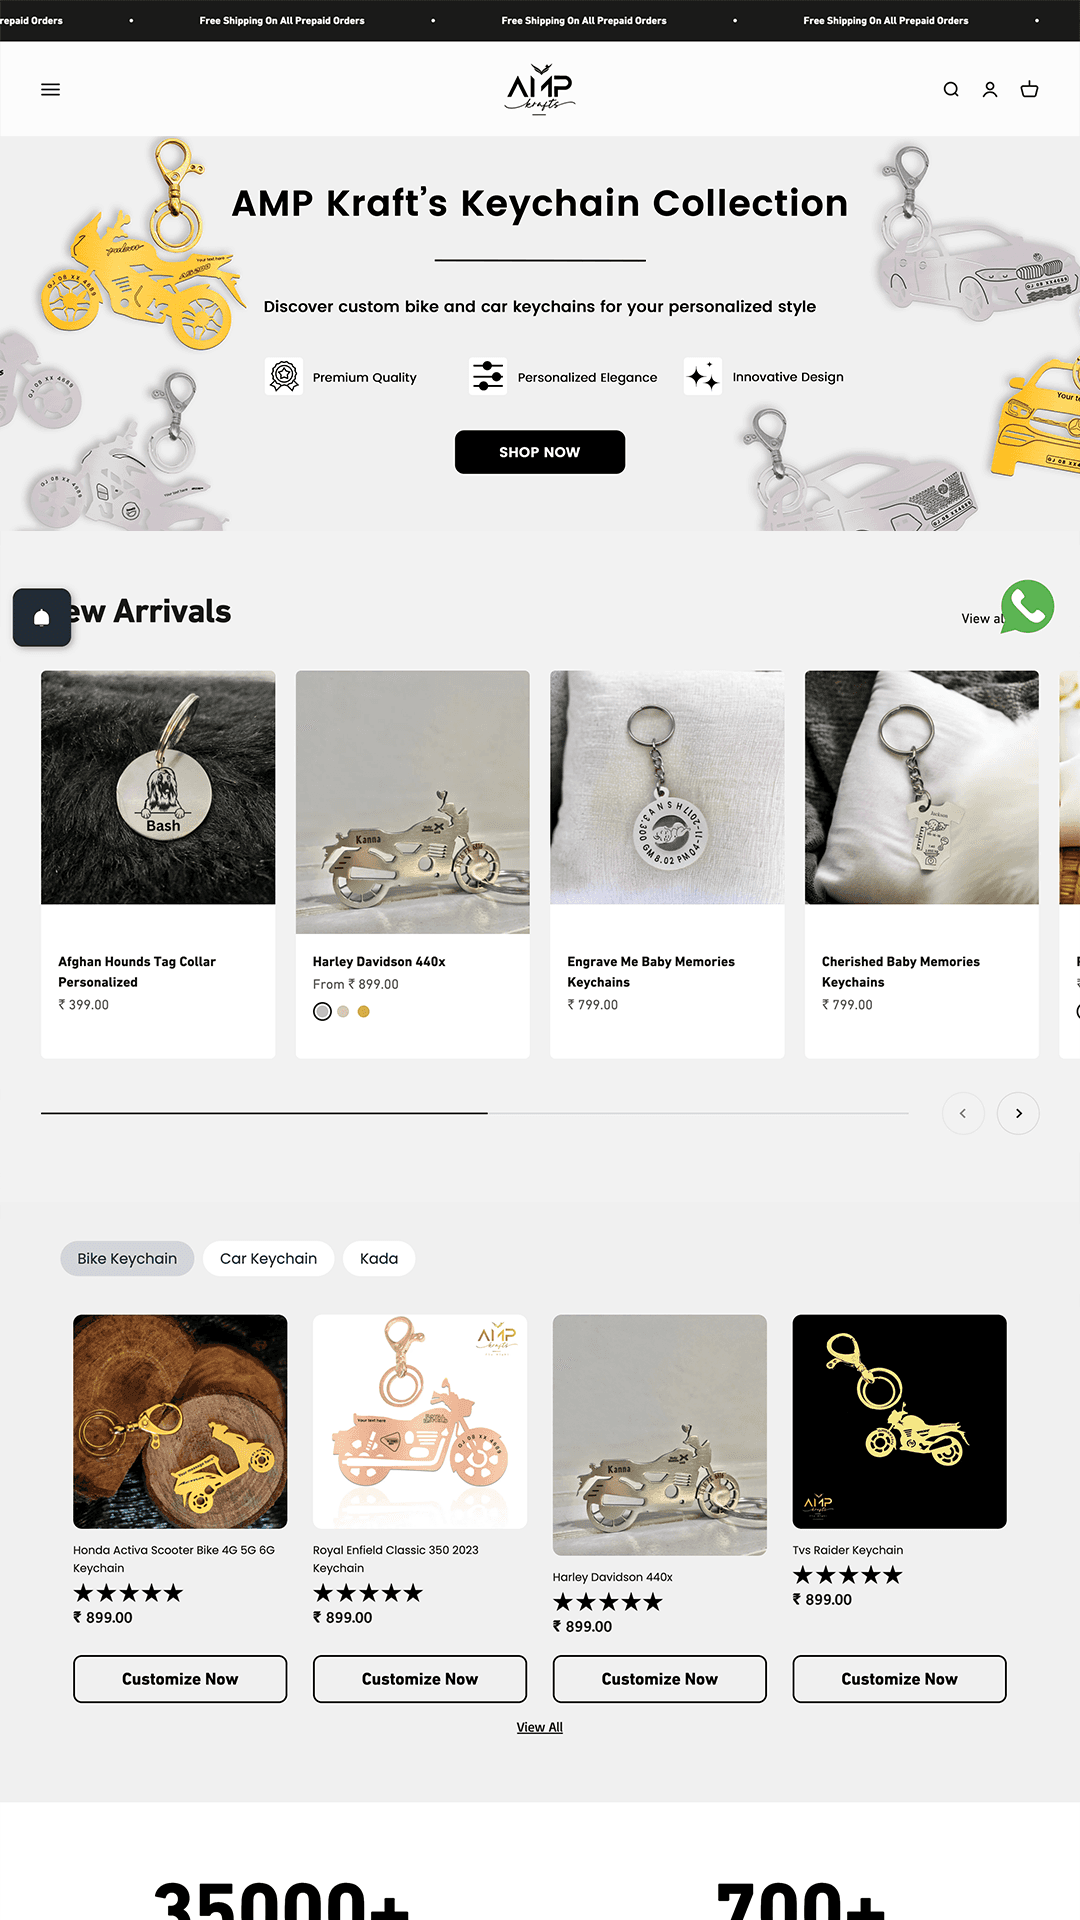This screenshot has width=1080, height=1920.
Task: Customize Now on Tvs Raider Keychain
Action: coord(898,1679)
